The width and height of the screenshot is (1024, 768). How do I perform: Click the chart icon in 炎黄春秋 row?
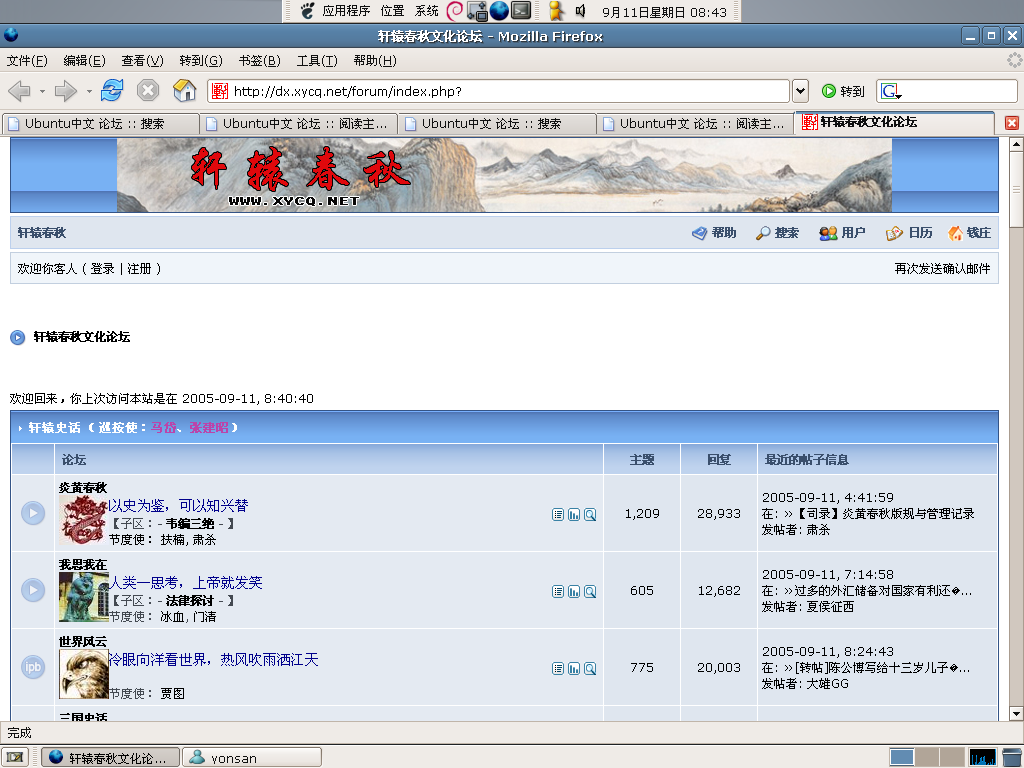[574, 515]
